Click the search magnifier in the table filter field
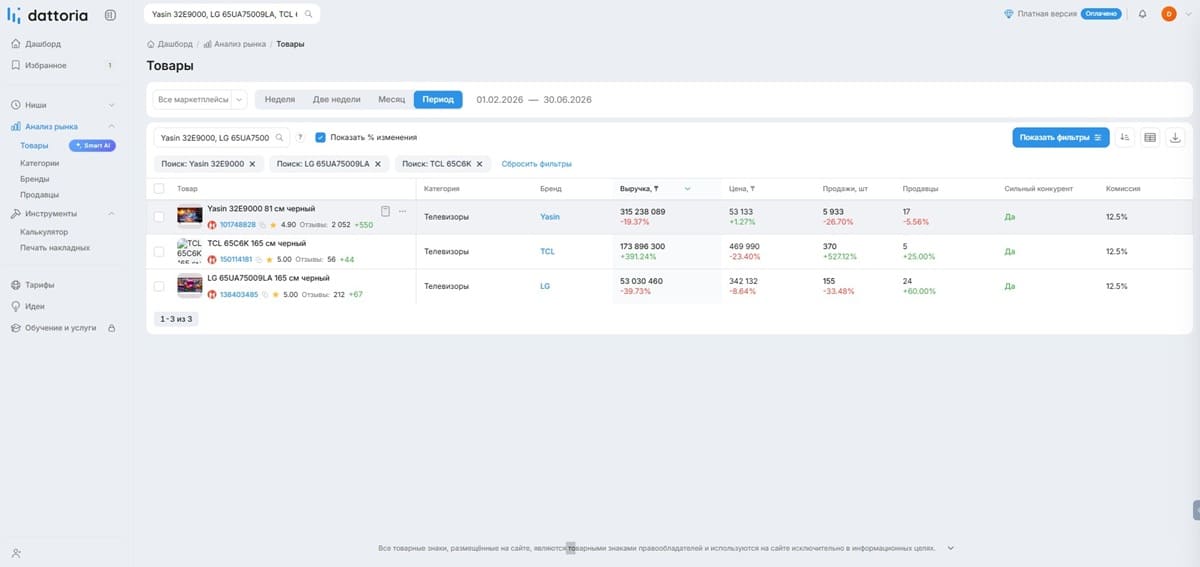Image resolution: width=1200 pixels, height=567 pixels. click(280, 137)
